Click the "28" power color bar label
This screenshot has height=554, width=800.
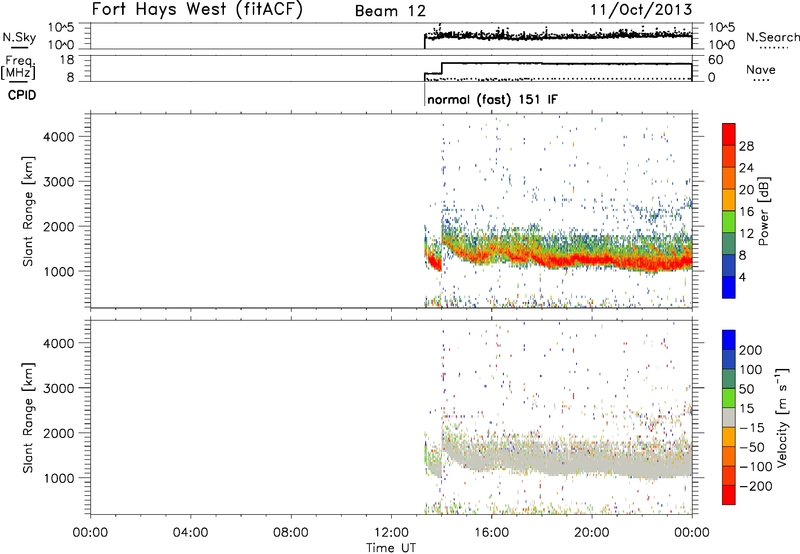(746, 146)
